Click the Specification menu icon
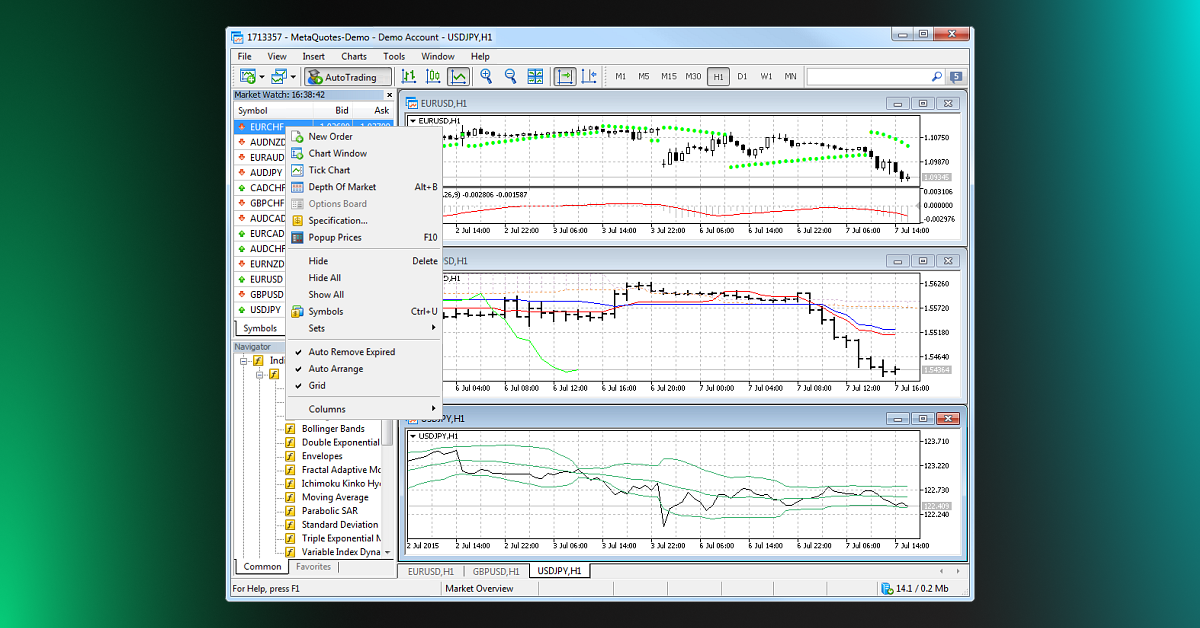This screenshot has height=628, width=1200. [x=297, y=221]
